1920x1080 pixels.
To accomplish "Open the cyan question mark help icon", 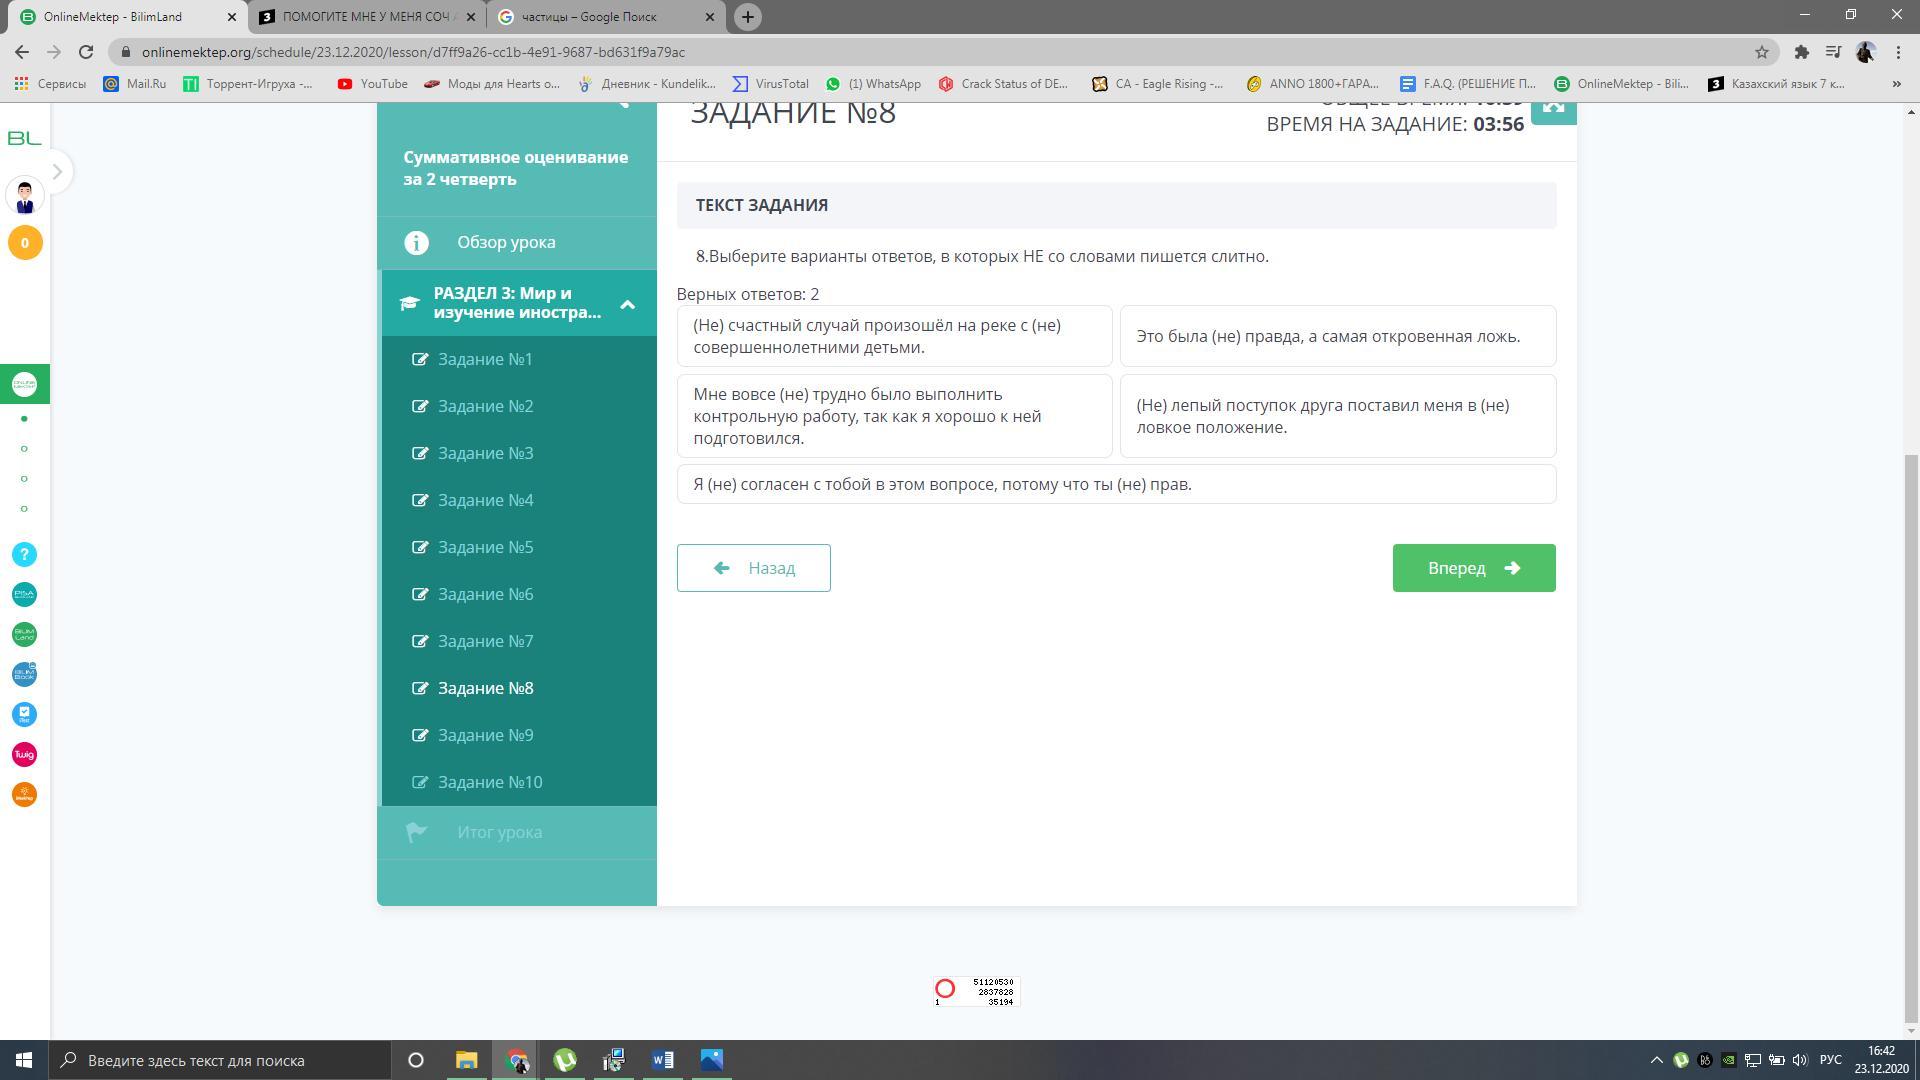I will 25,555.
